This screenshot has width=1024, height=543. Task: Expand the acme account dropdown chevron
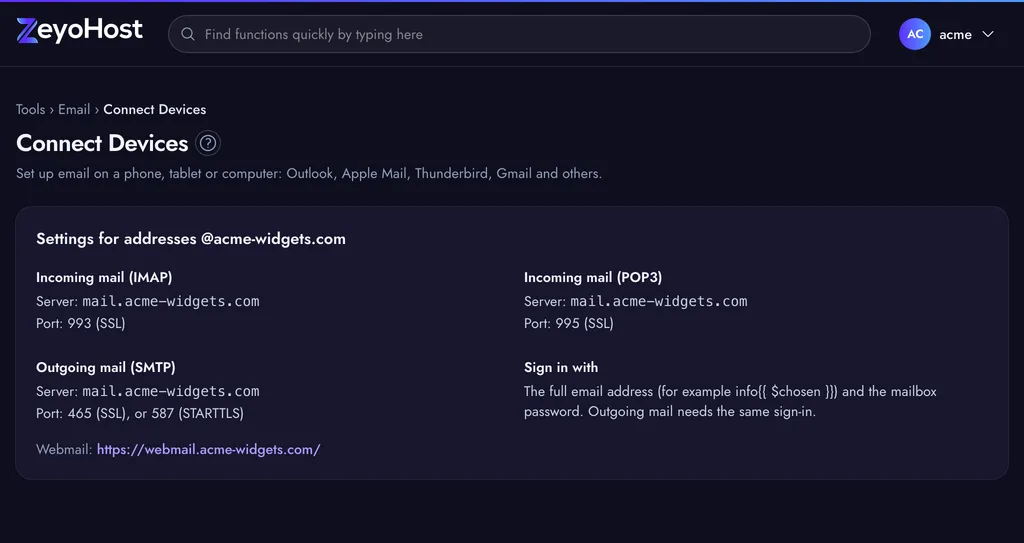[988, 34]
